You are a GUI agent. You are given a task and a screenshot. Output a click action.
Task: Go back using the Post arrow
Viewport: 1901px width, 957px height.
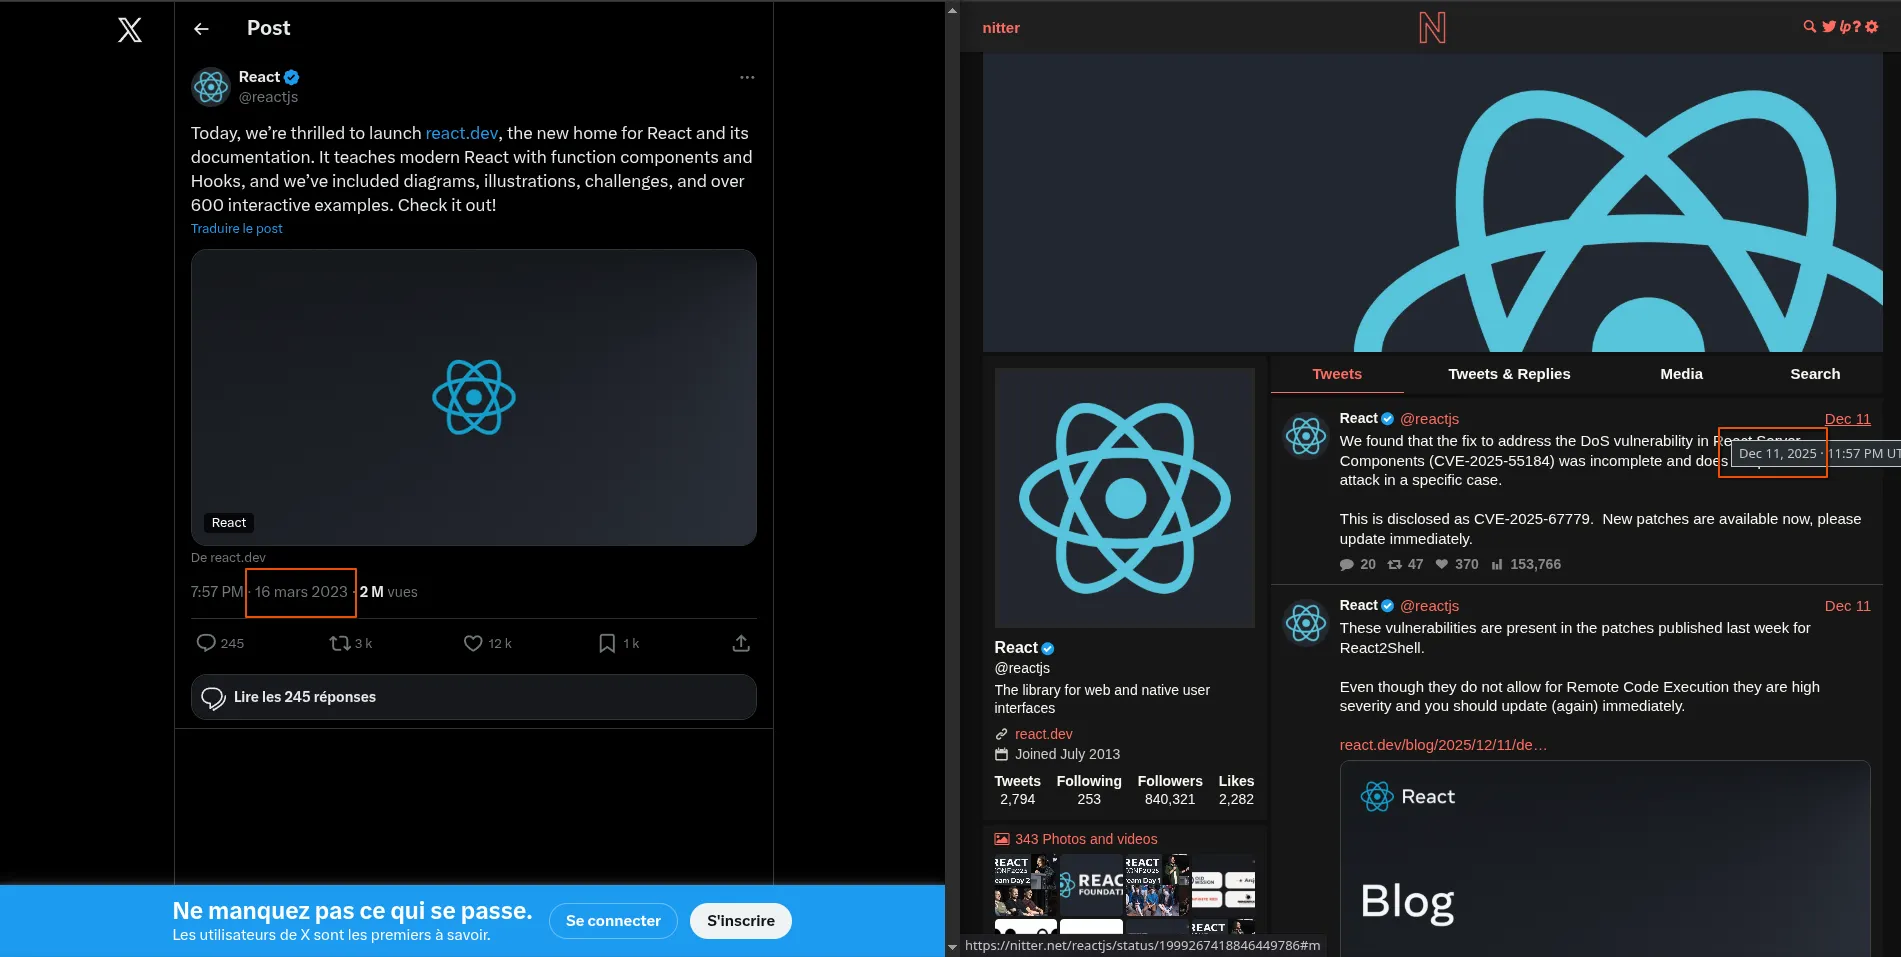coord(201,29)
